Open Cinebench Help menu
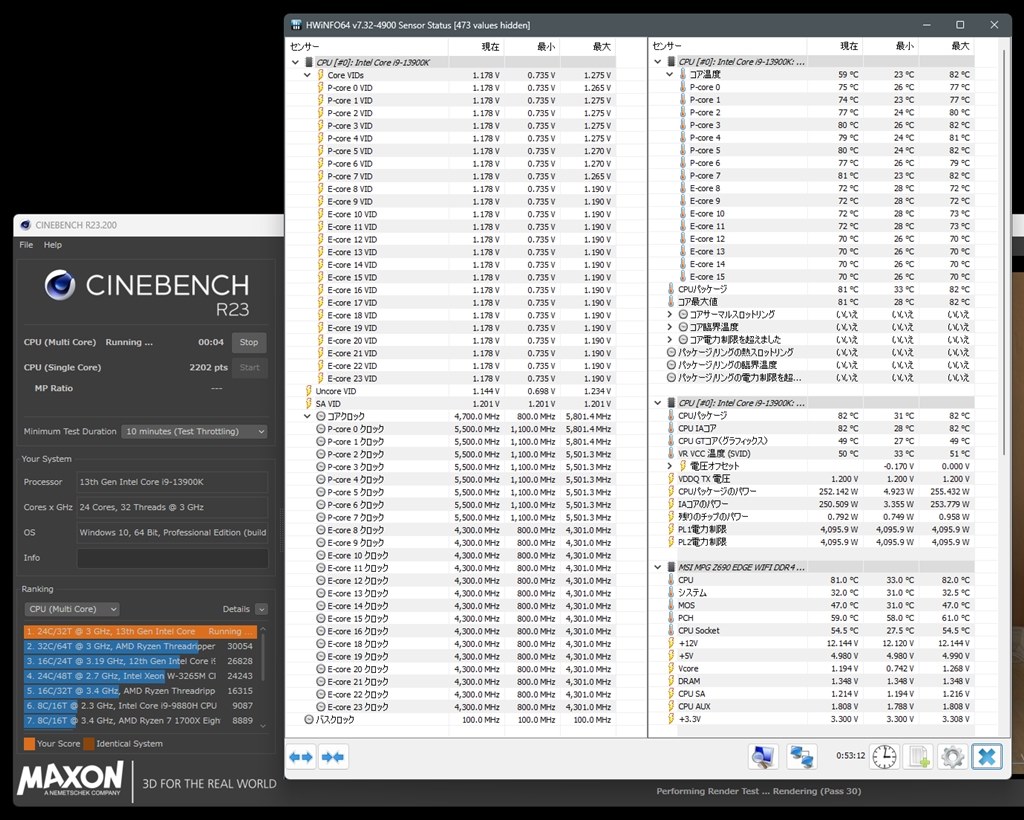Screen dimensions: 1024x820 pyautogui.click(x=53, y=245)
